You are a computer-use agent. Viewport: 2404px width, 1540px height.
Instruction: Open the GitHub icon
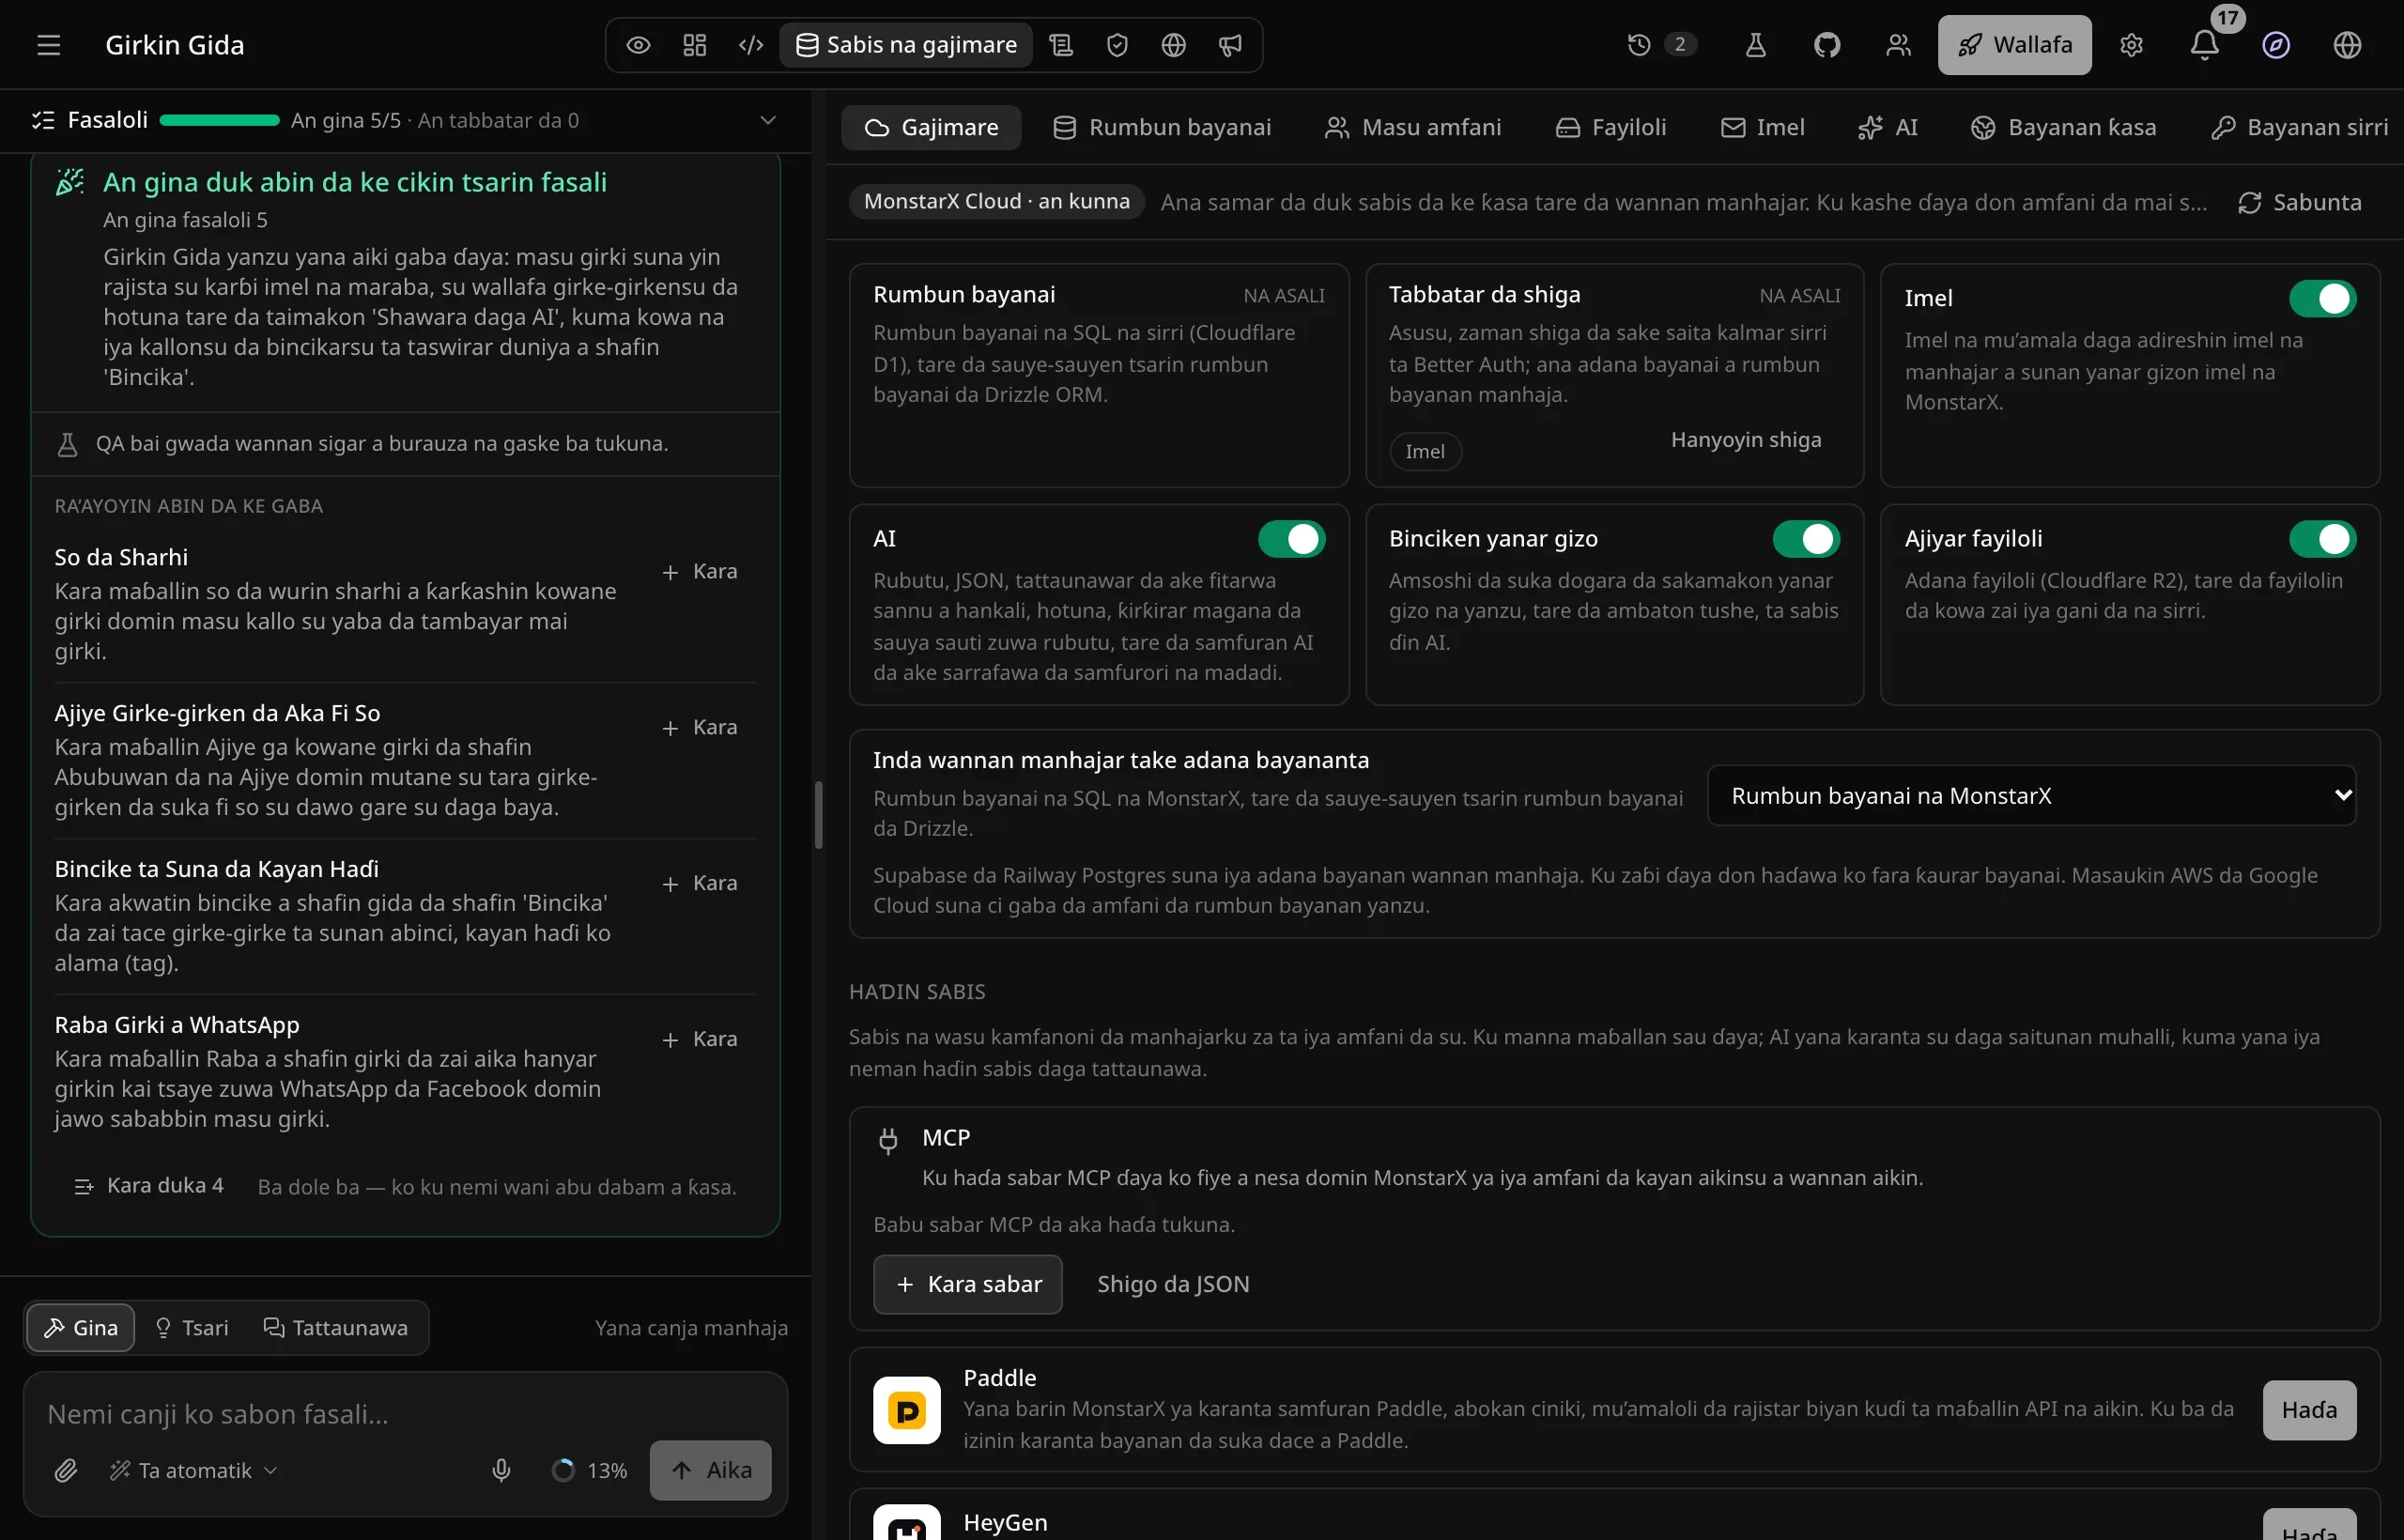1827,45
